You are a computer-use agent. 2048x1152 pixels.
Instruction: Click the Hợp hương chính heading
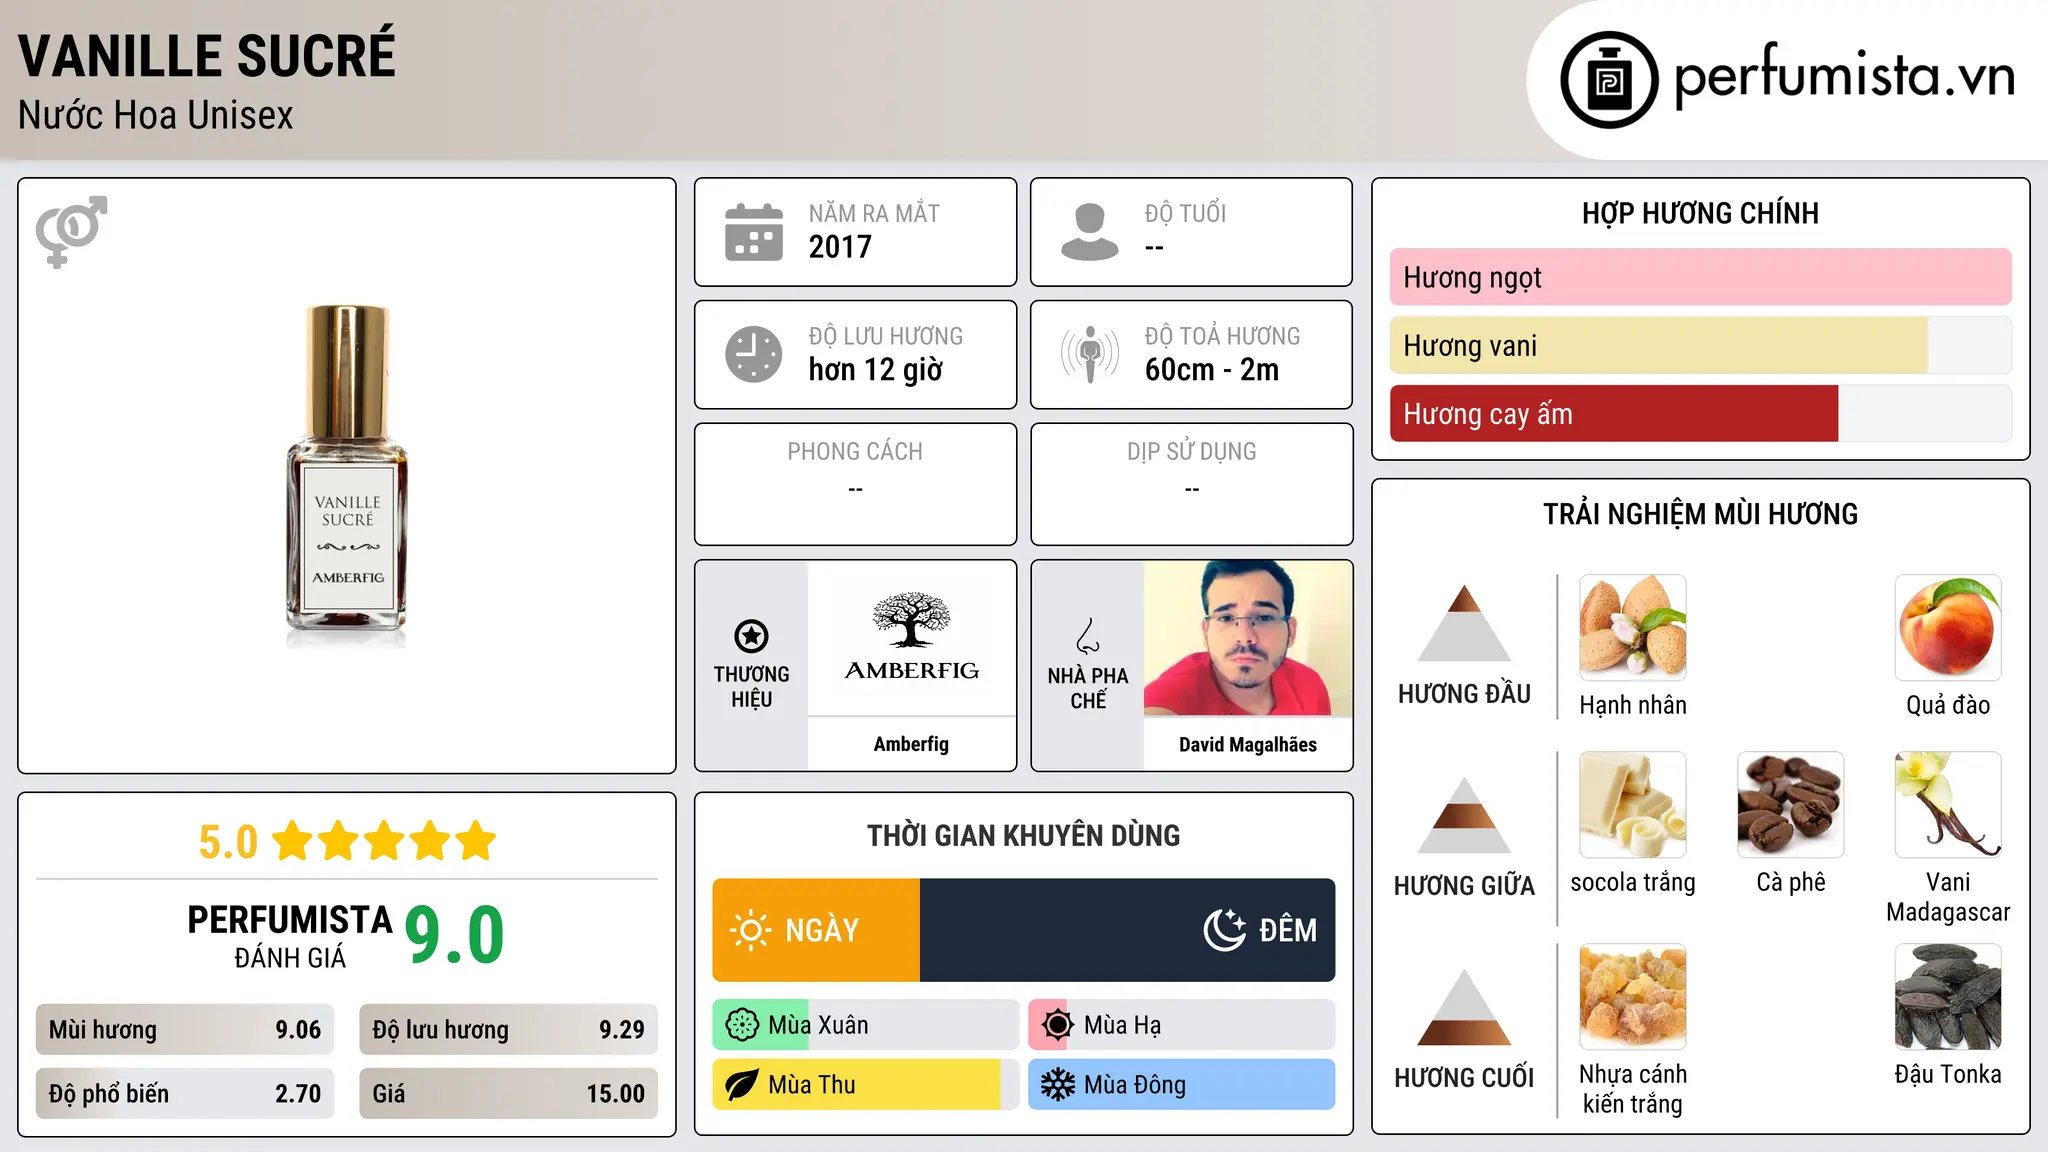coord(1700,214)
